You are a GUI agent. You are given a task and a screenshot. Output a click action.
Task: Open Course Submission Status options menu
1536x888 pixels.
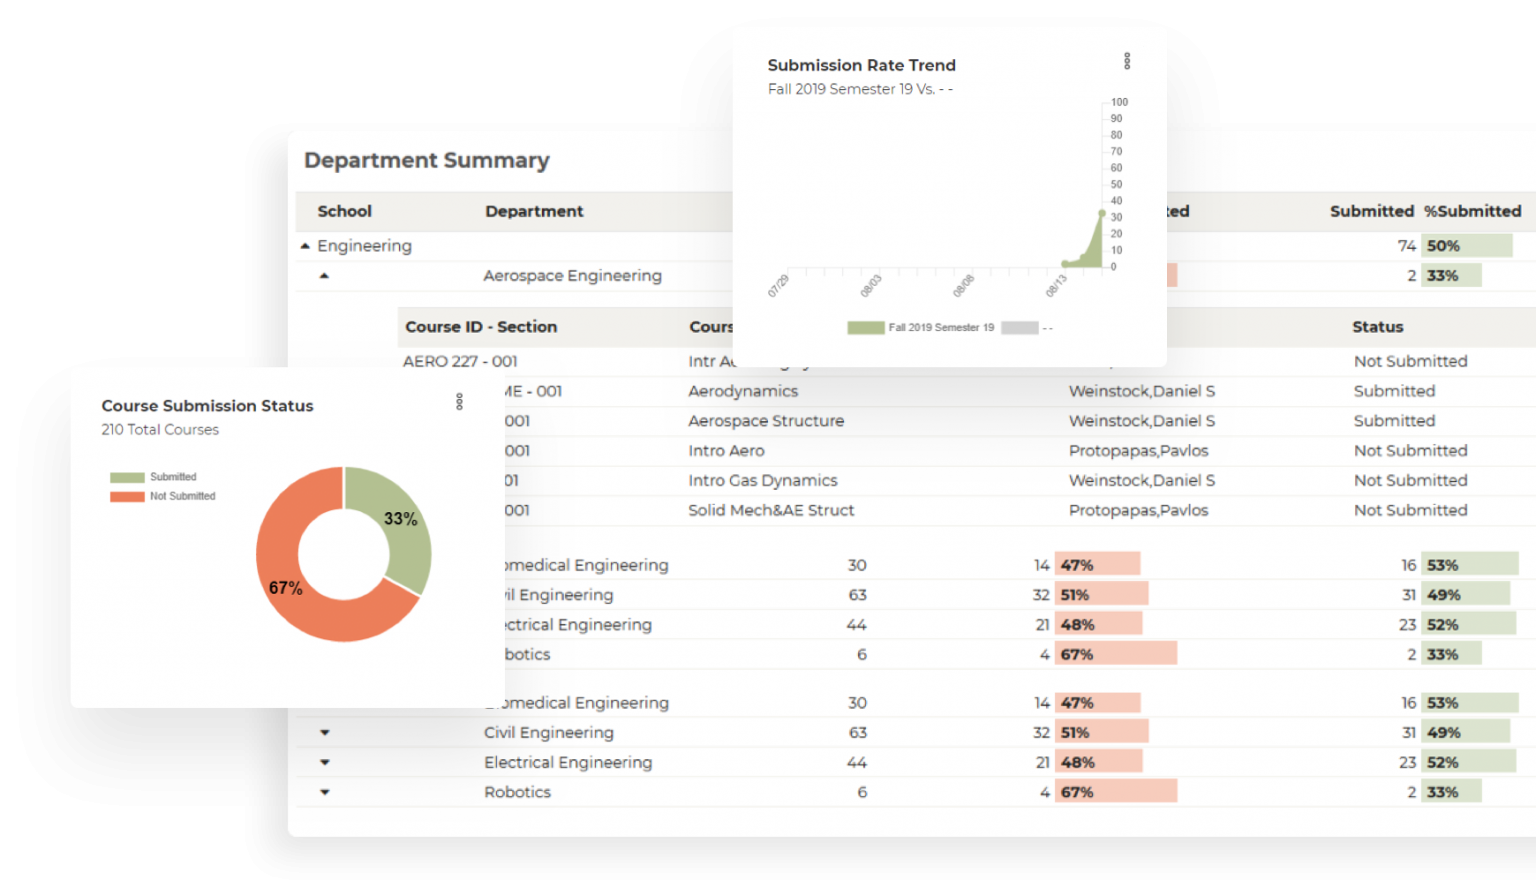(x=459, y=401)
